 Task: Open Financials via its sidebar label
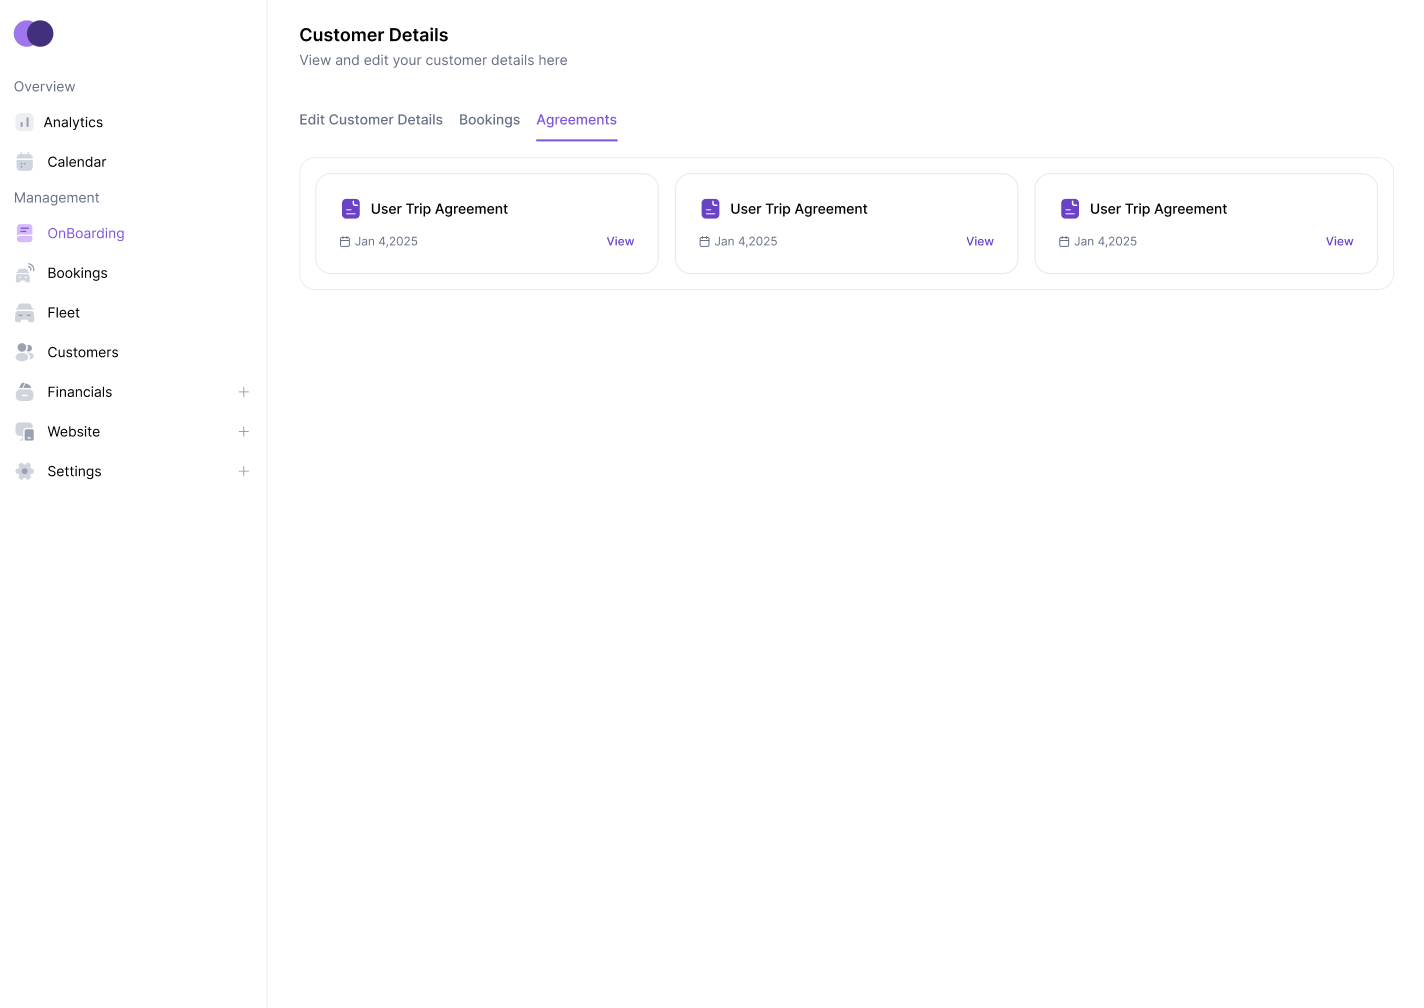80,392
